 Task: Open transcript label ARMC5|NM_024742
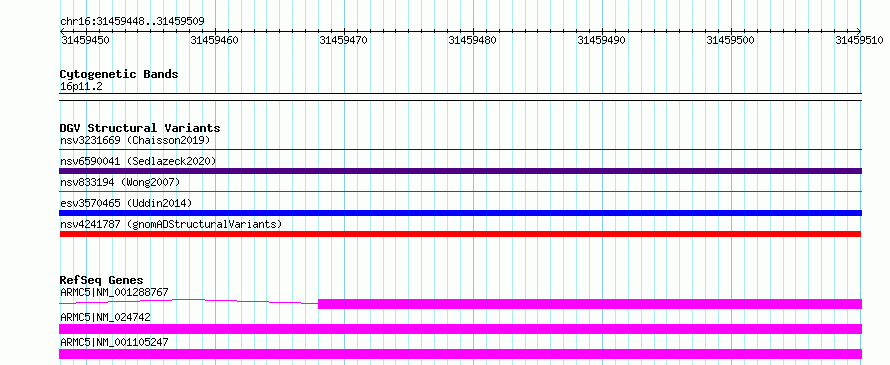[x=105, y=317]
